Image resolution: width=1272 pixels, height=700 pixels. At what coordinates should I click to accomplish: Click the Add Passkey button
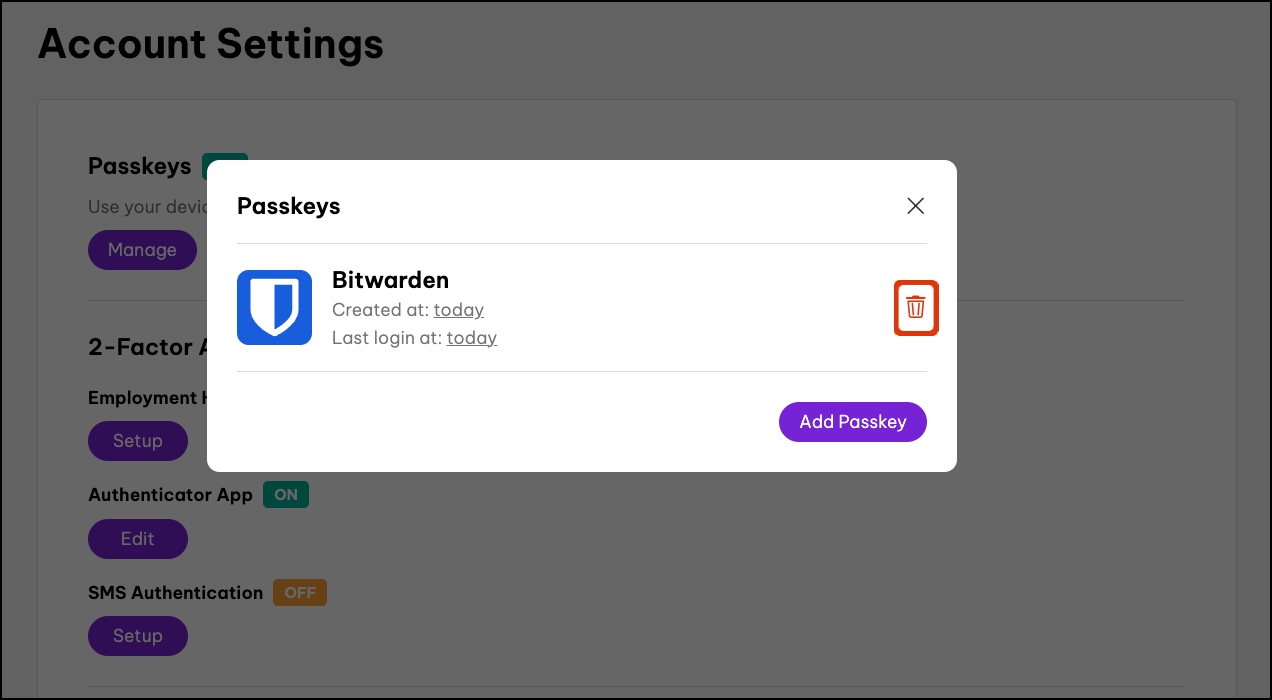click(x=852, y=422)
